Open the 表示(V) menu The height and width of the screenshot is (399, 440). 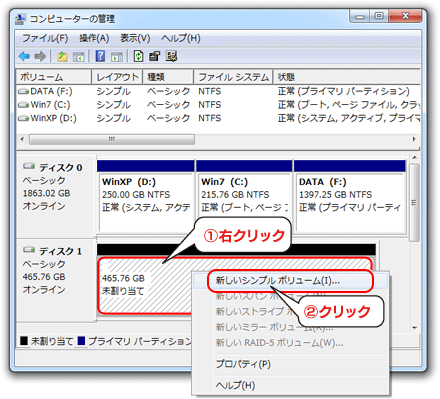point(135,38)
